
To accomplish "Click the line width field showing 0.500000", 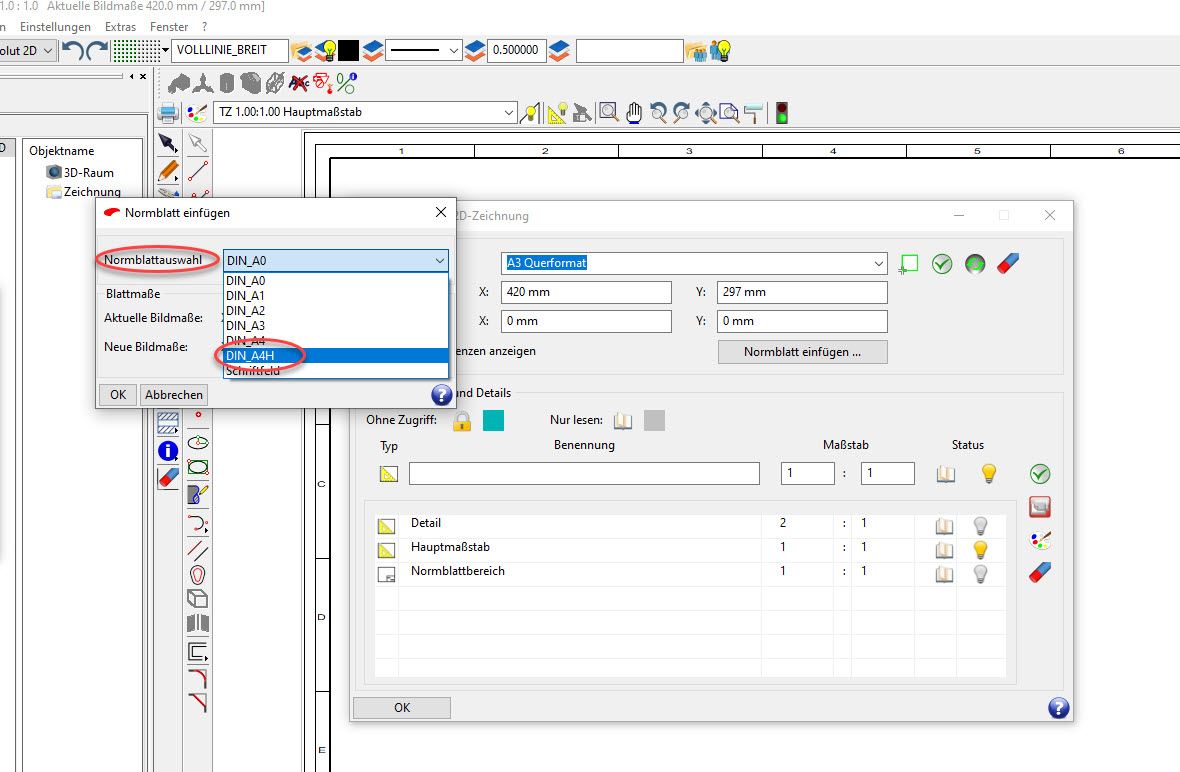I will (517, 50).
